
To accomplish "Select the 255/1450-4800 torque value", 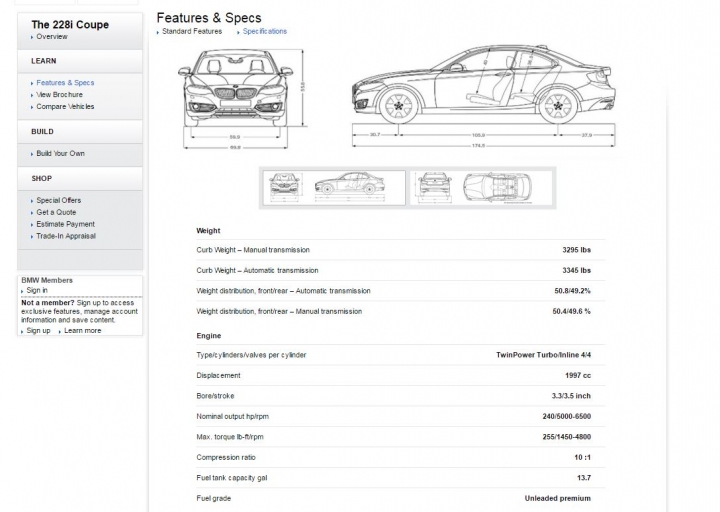I will pos(566,437).
